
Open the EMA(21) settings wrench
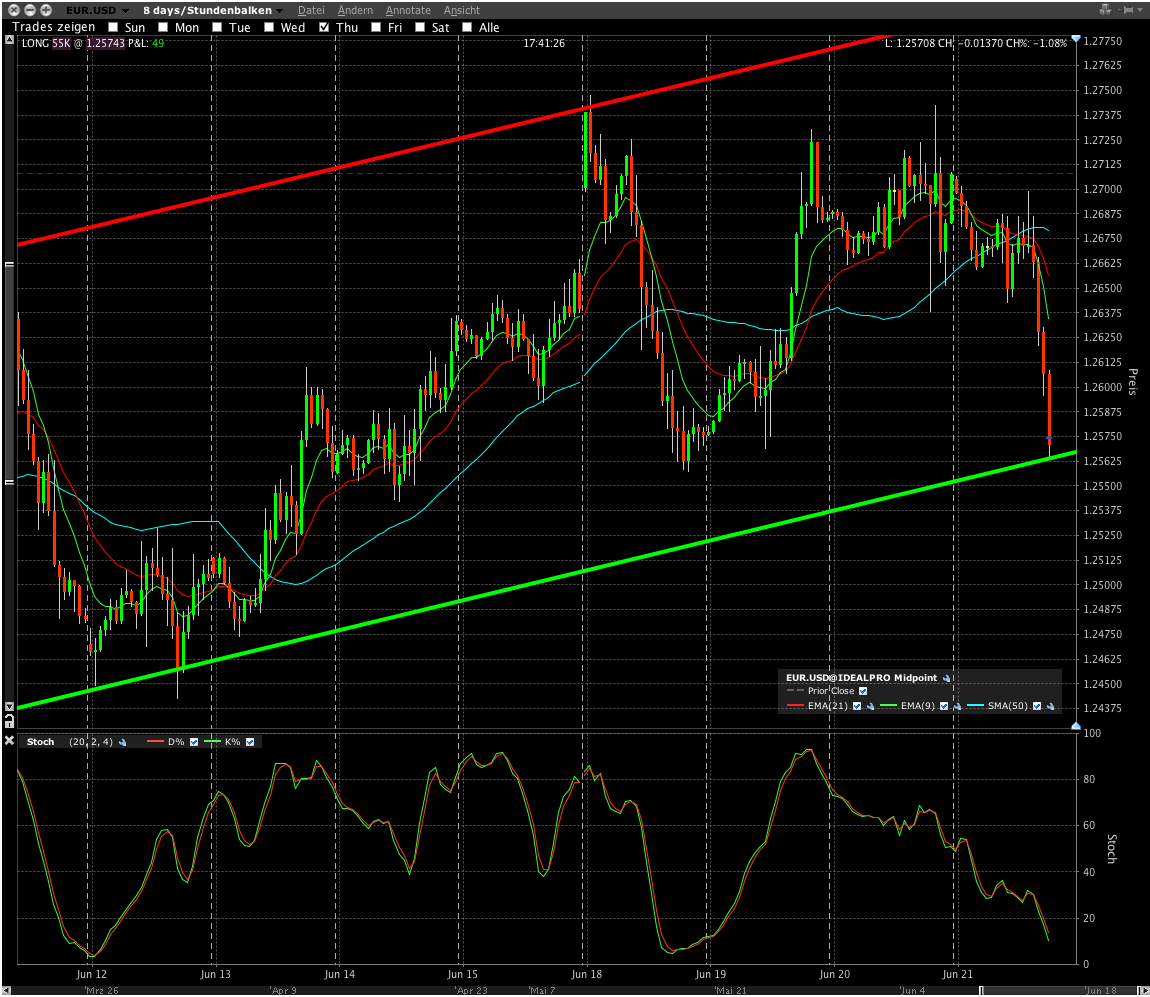coord(871,706)
